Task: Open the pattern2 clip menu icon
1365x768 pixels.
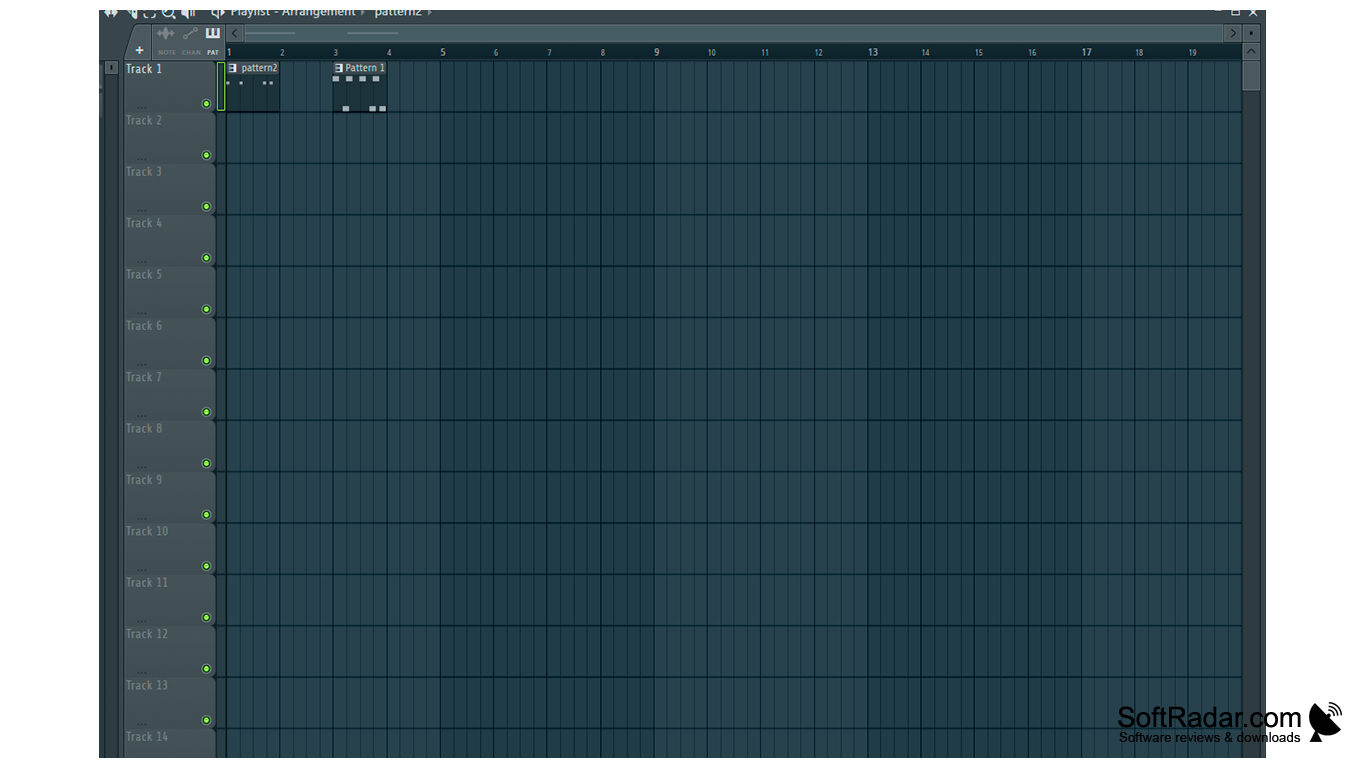Action: click(x=233, y=68)
